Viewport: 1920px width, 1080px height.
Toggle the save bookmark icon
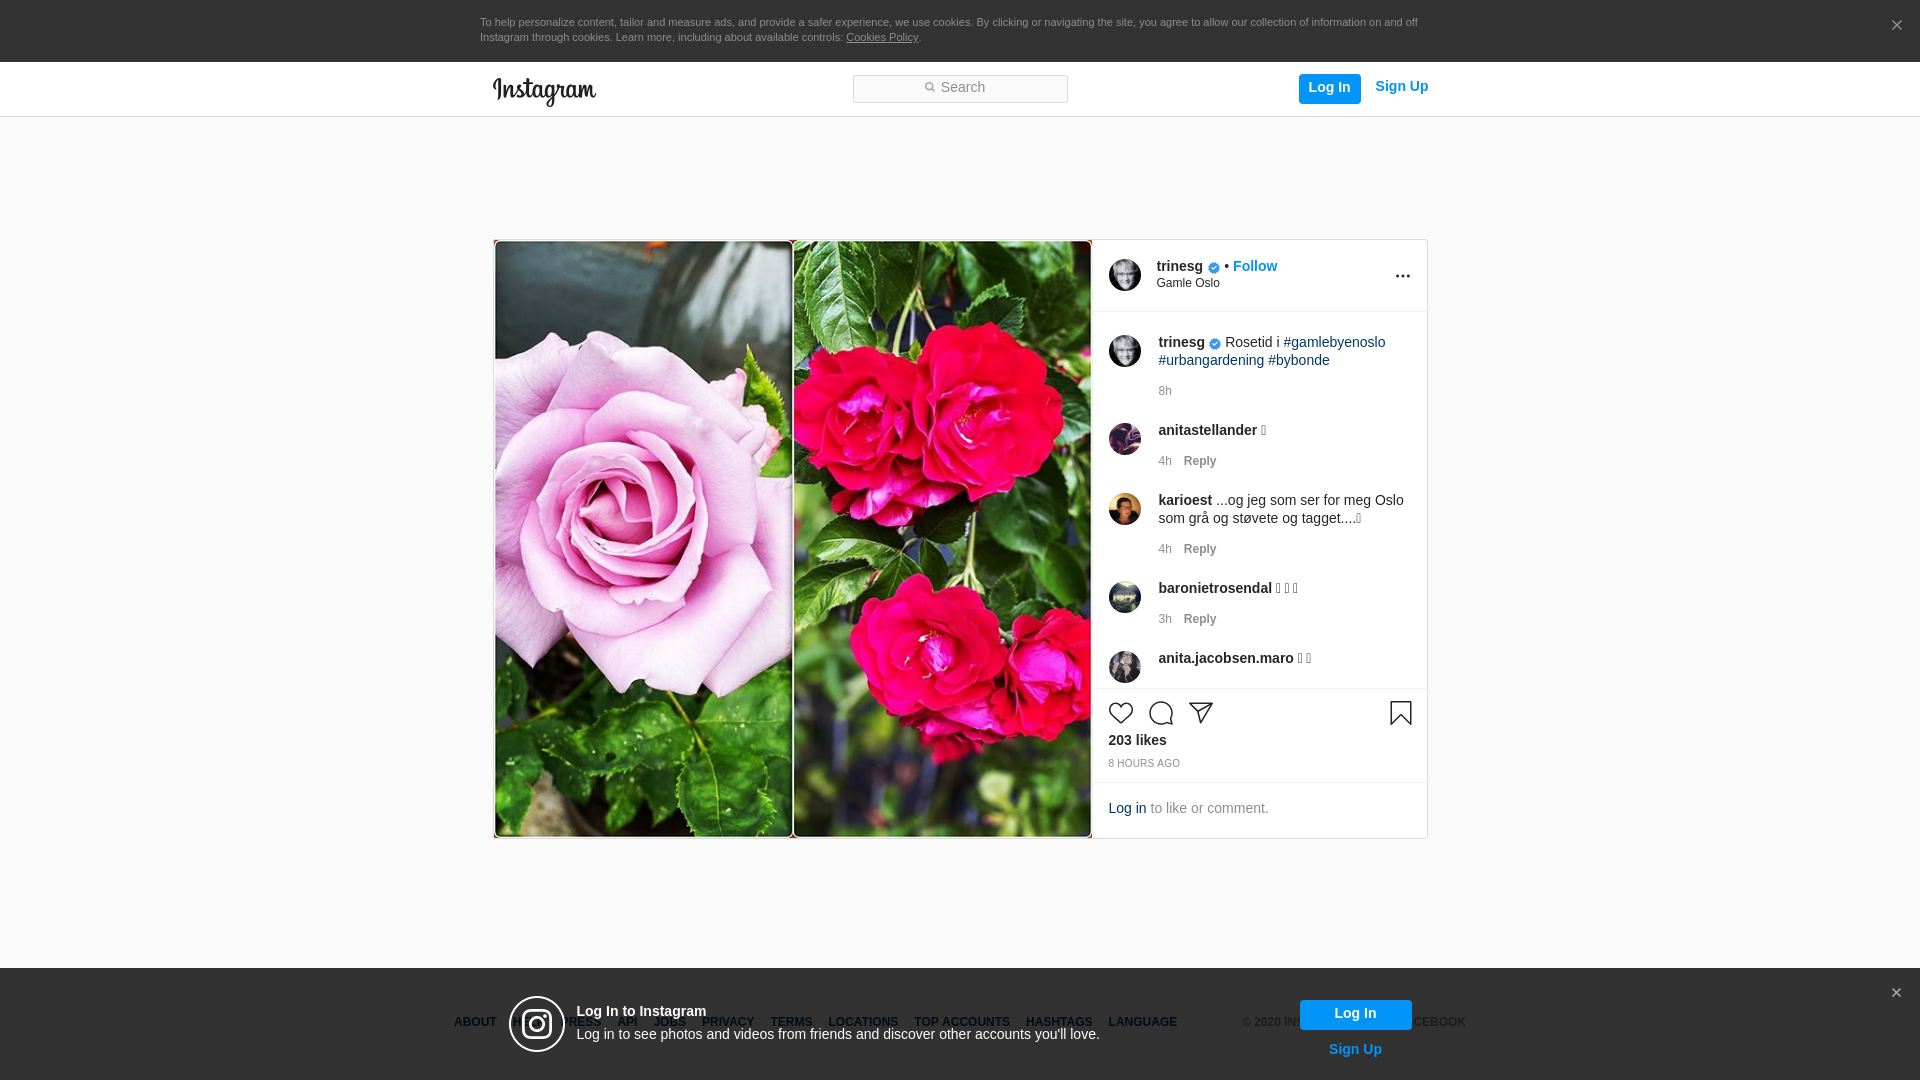point(1400,713)
